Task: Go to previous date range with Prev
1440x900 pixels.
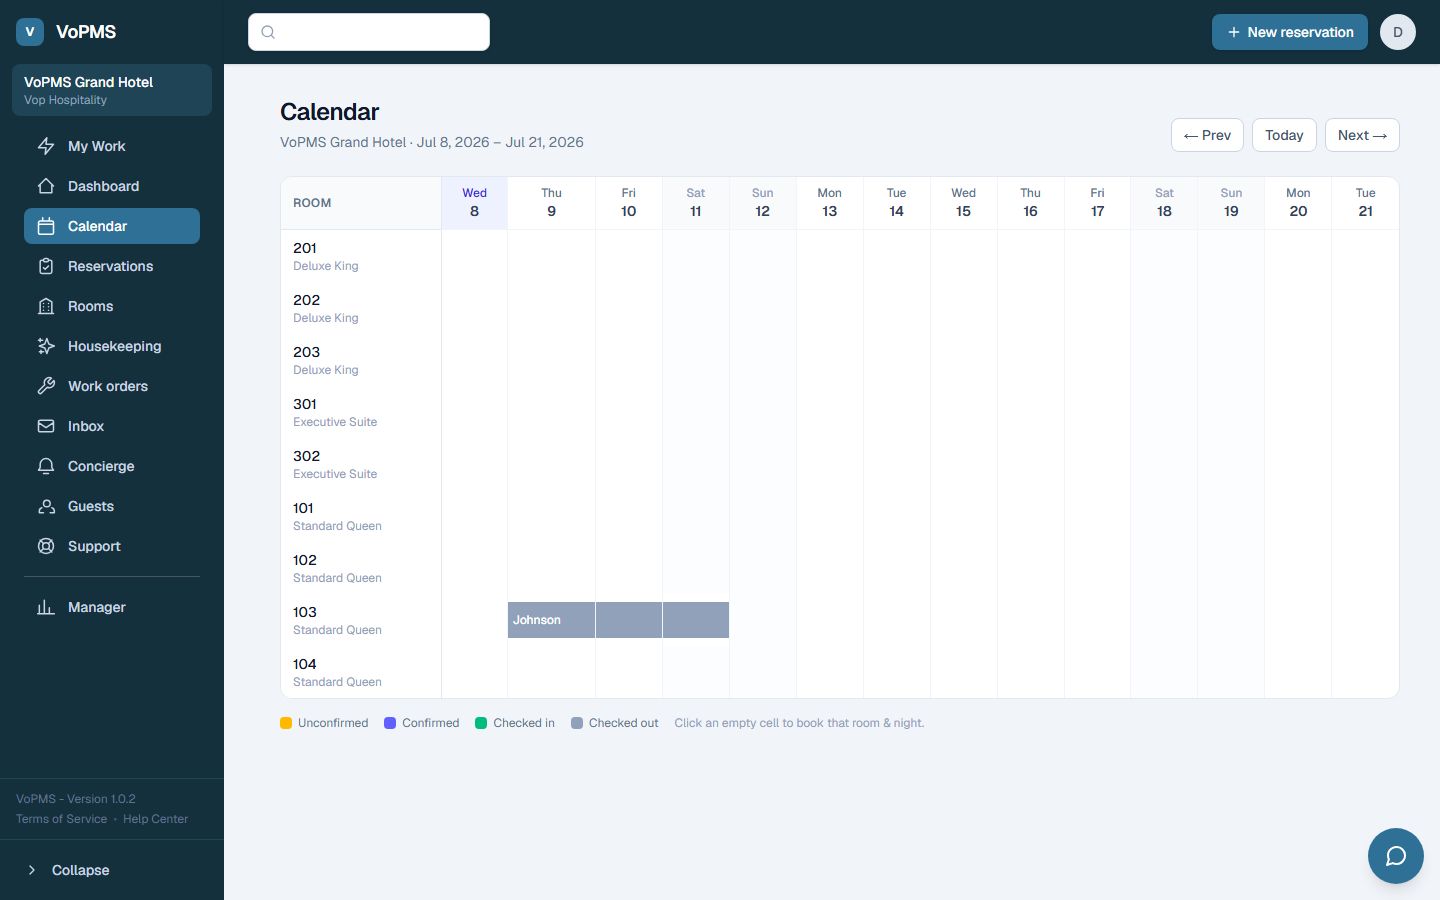Action: (1207, 135)
